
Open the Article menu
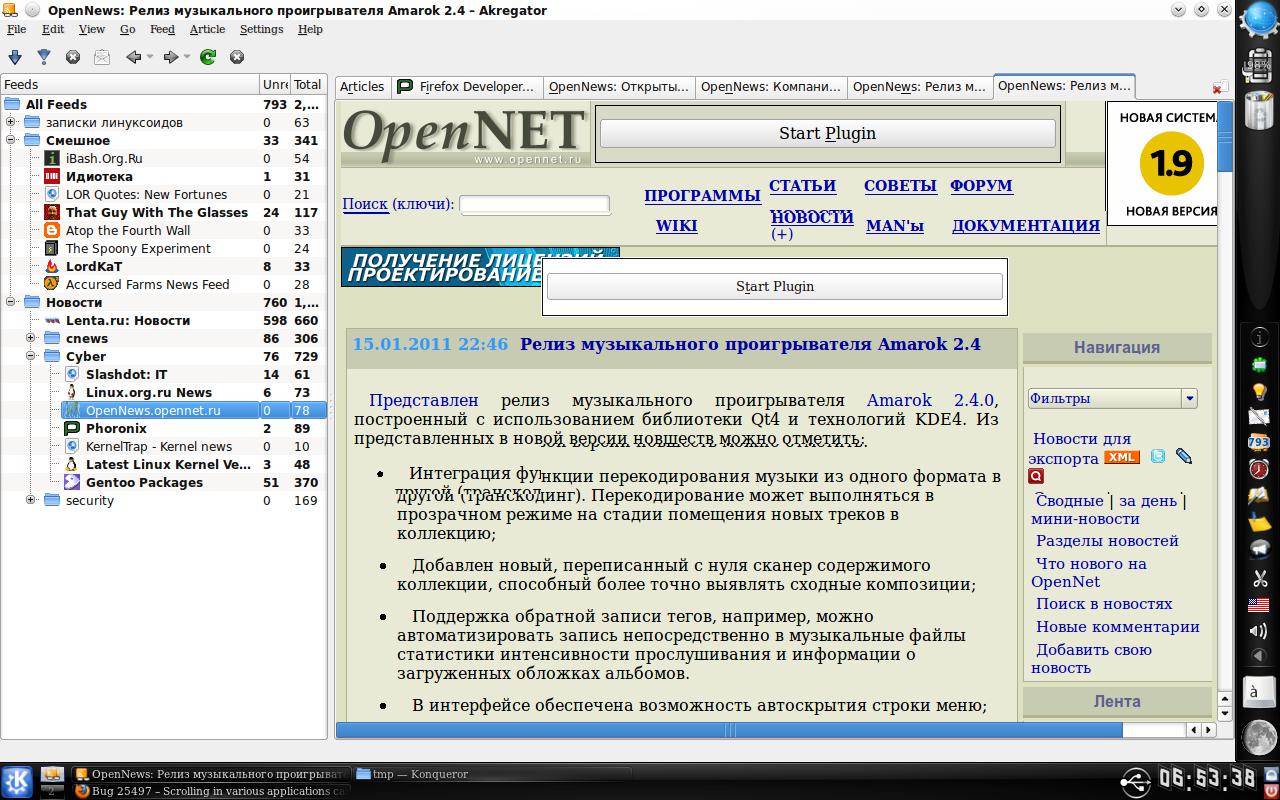coord(207,29)
